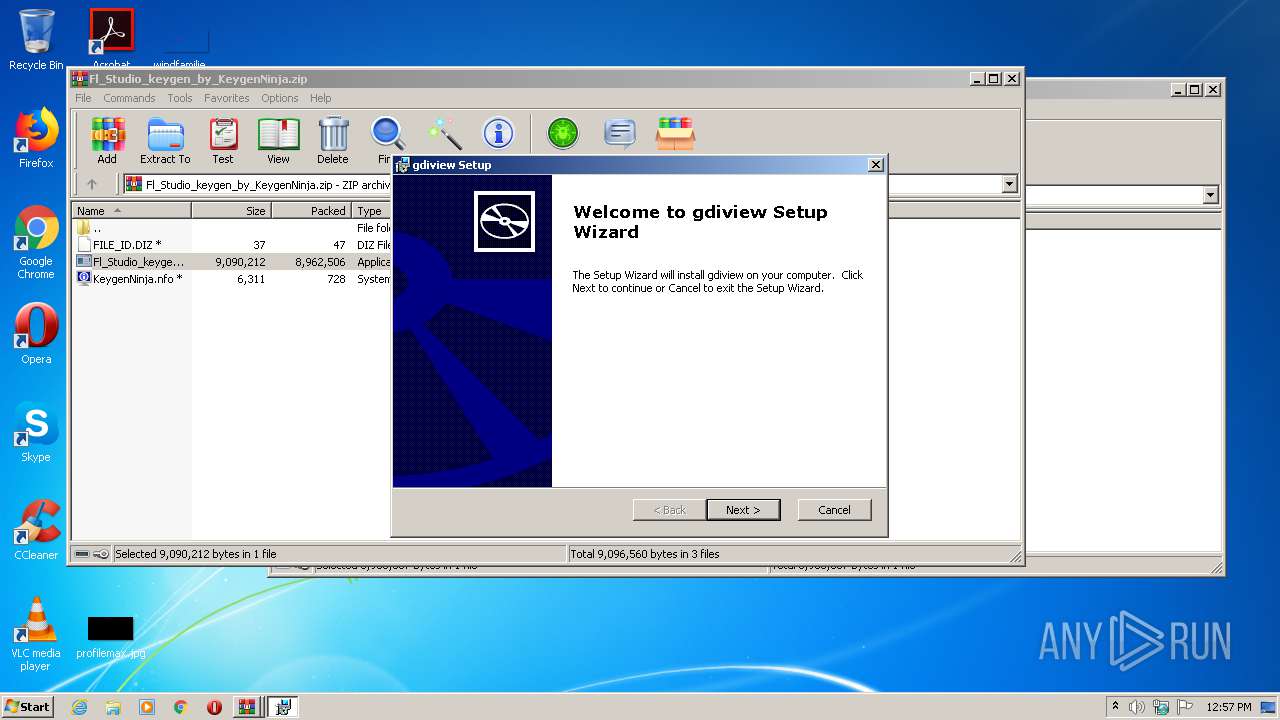Open the archive path dropdown arrow
The image size is (1280, 720).
tap(1009, 184)
